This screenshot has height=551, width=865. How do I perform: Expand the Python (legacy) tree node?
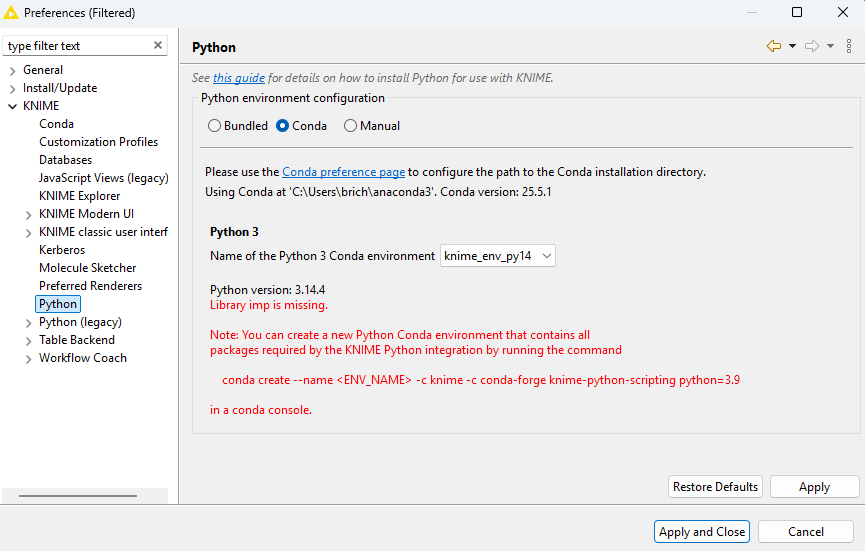pos(28,322)
